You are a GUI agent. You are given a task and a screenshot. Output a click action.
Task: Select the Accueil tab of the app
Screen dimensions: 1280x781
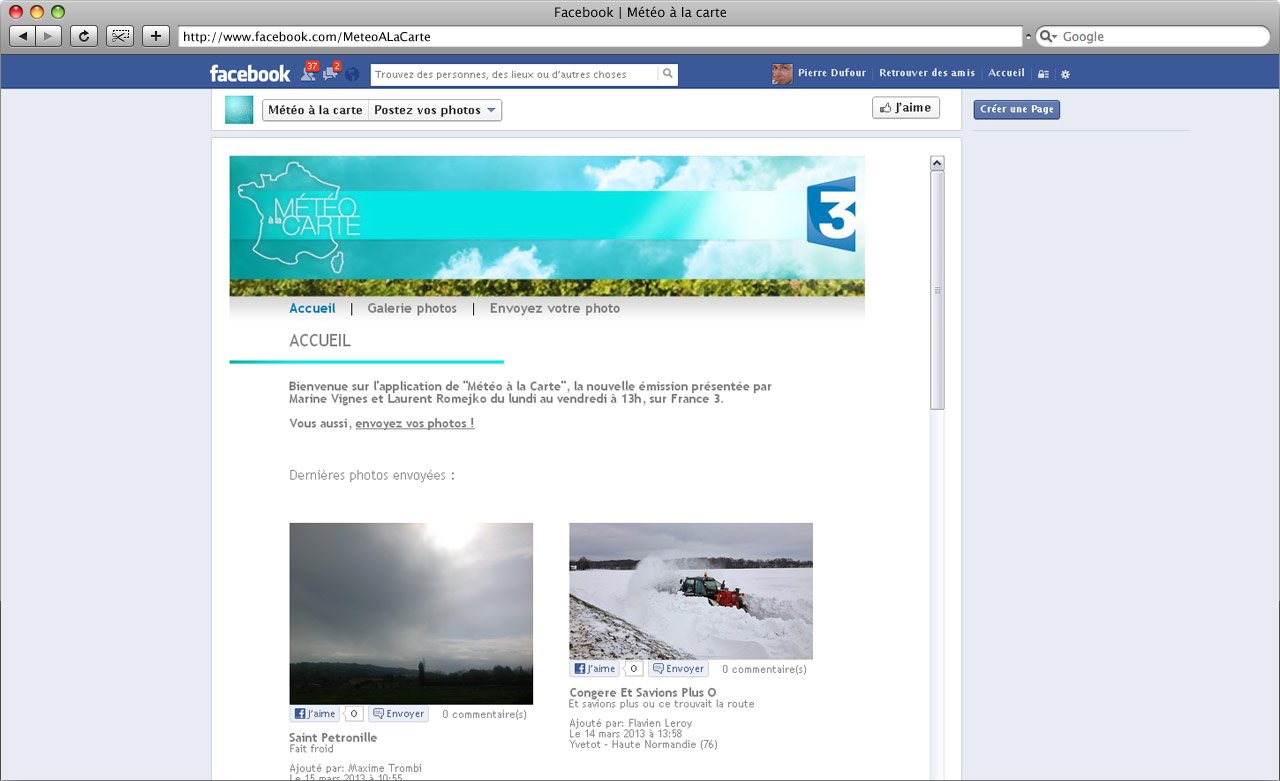[x=313, y=308]
